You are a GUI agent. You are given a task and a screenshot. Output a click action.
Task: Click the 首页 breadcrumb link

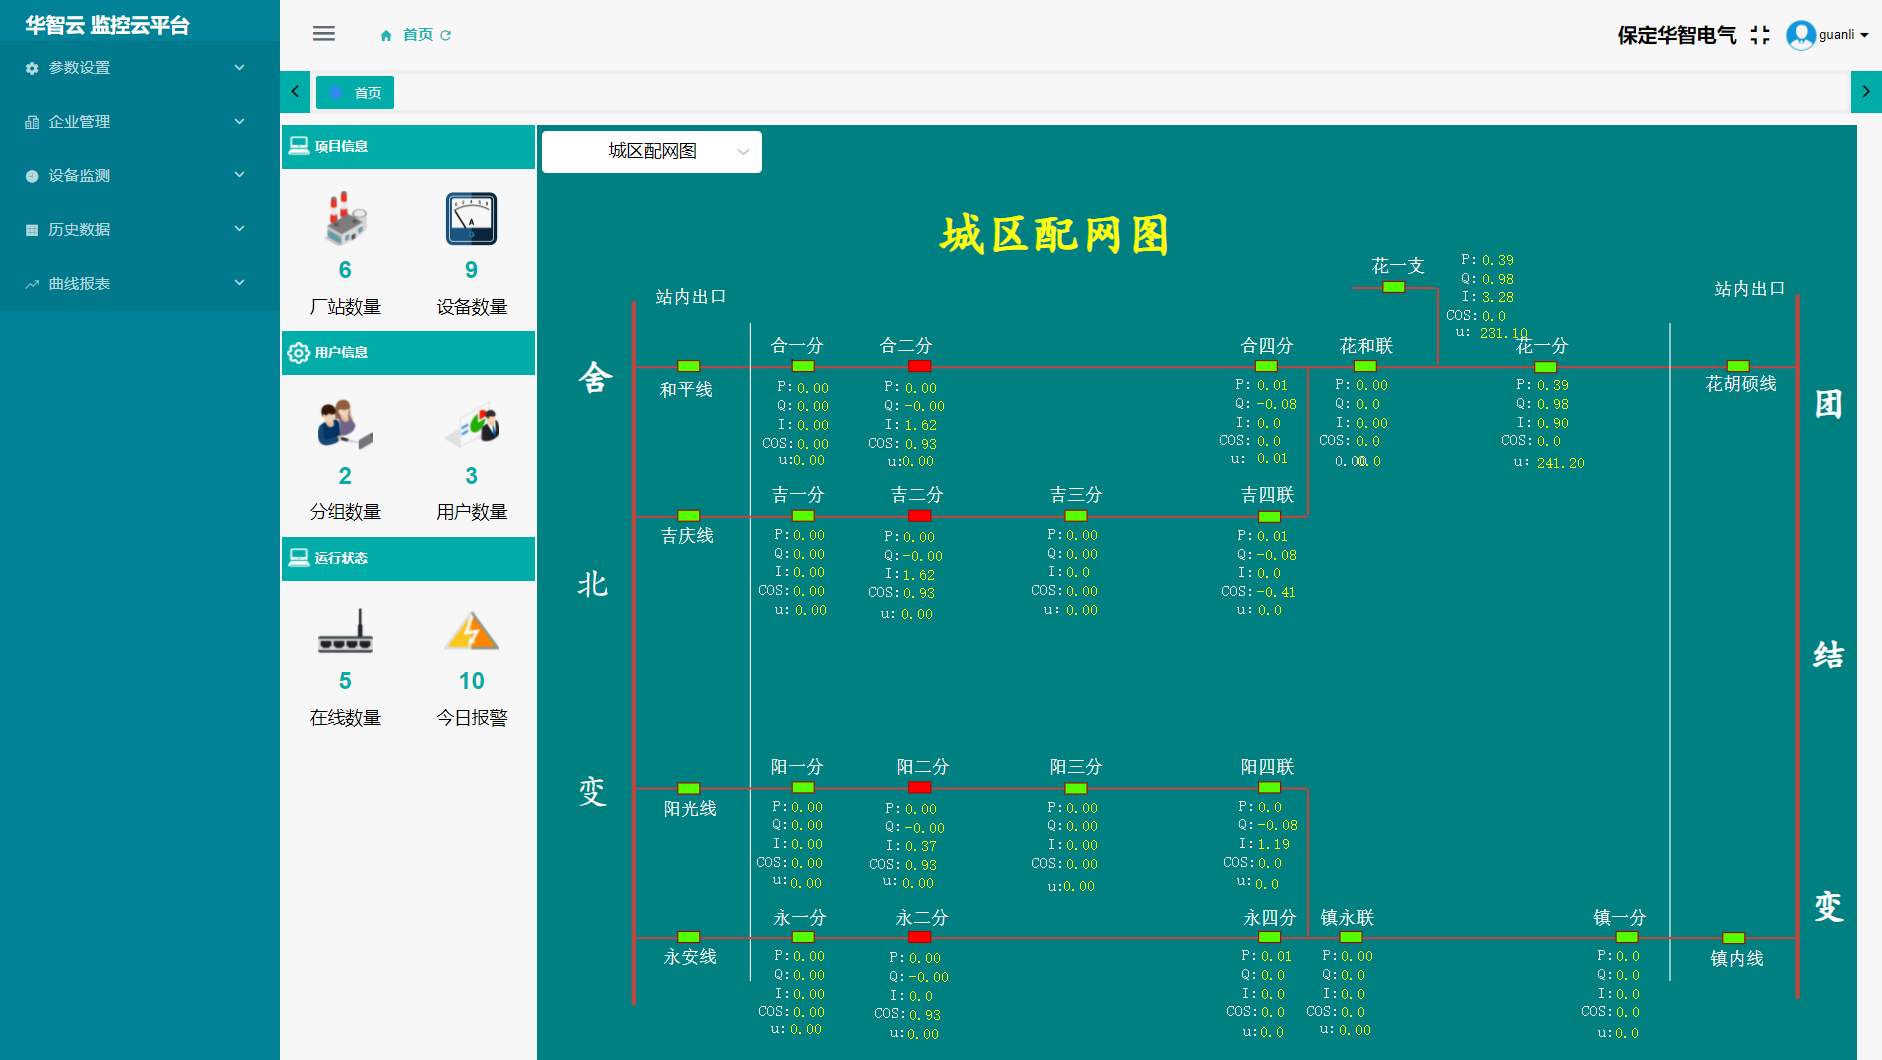[418, 35]
